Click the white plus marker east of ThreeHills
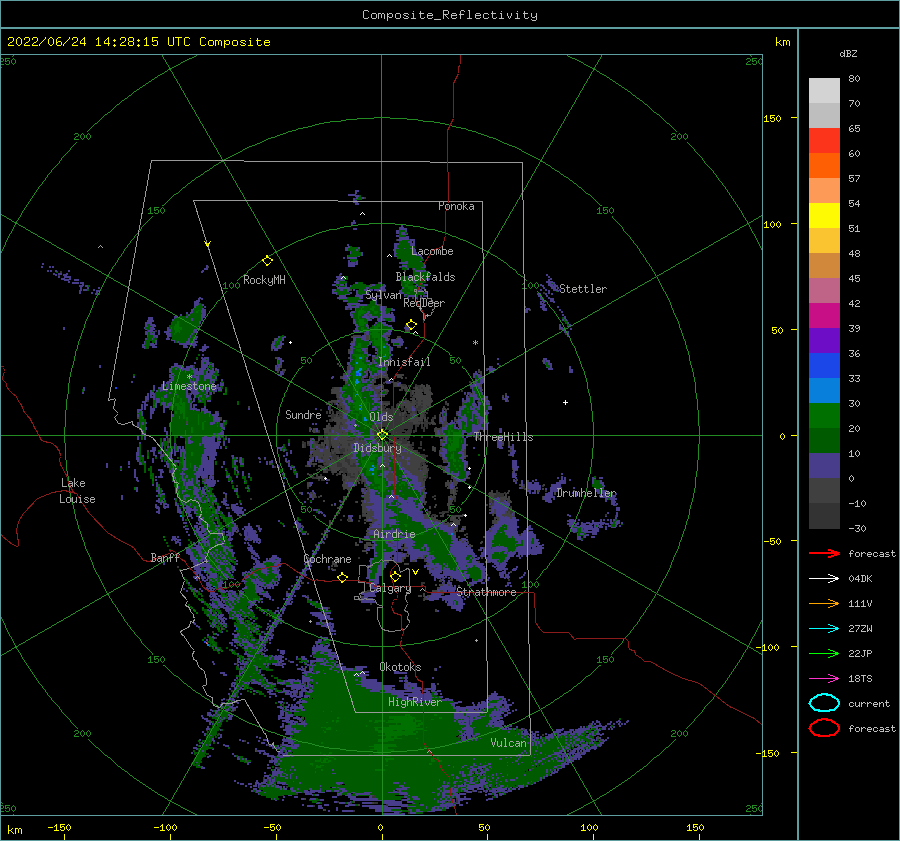Viewport: 900px width, 841px height. (565, 402)
